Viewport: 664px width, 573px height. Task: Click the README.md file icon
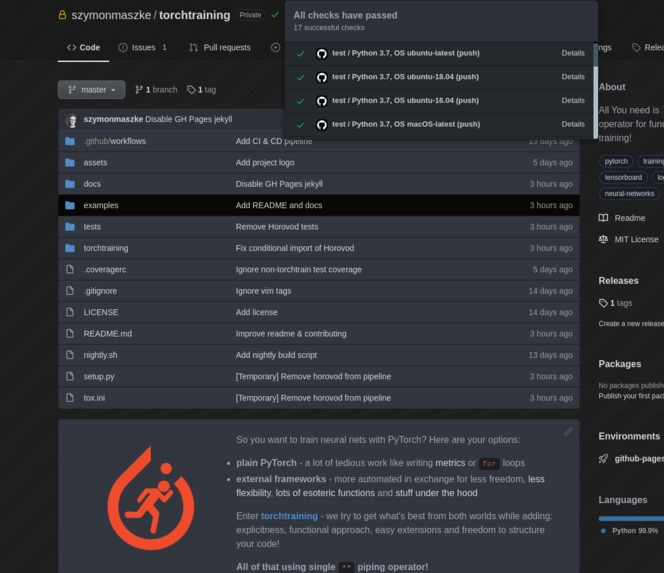point(70,334)
